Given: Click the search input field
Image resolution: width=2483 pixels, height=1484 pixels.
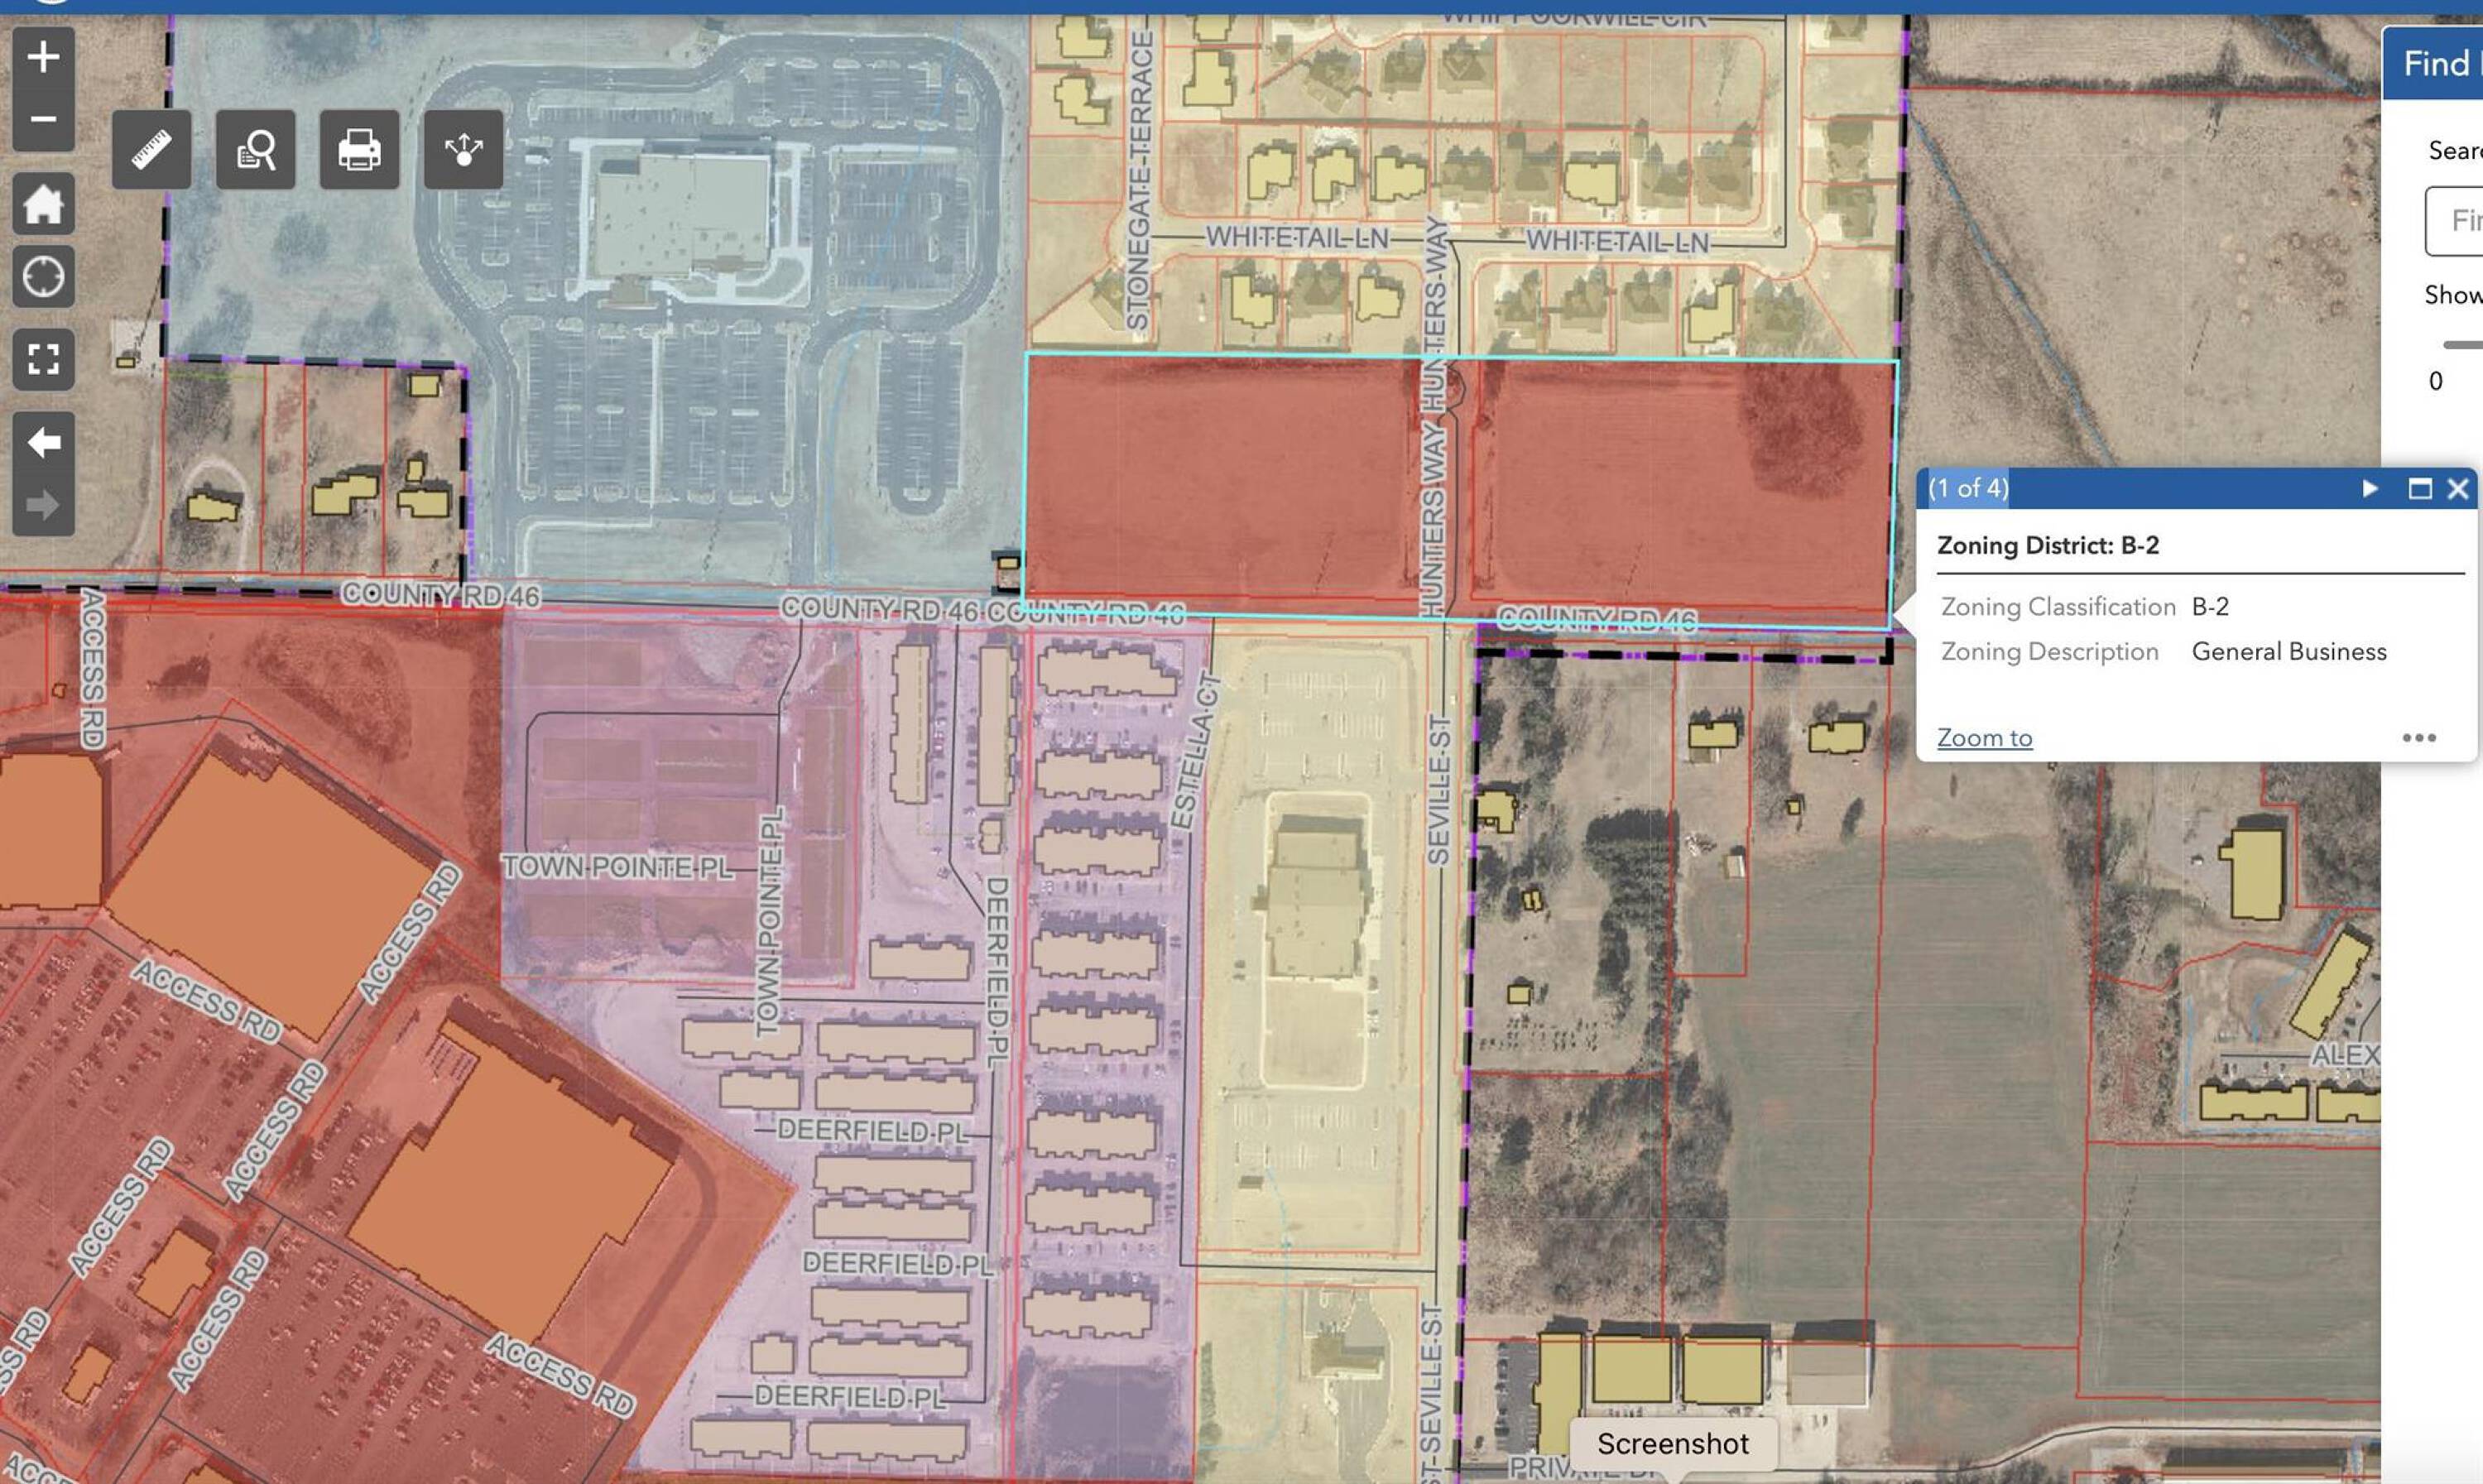Looking at the screenshot, I should [x=2458, y=221].
